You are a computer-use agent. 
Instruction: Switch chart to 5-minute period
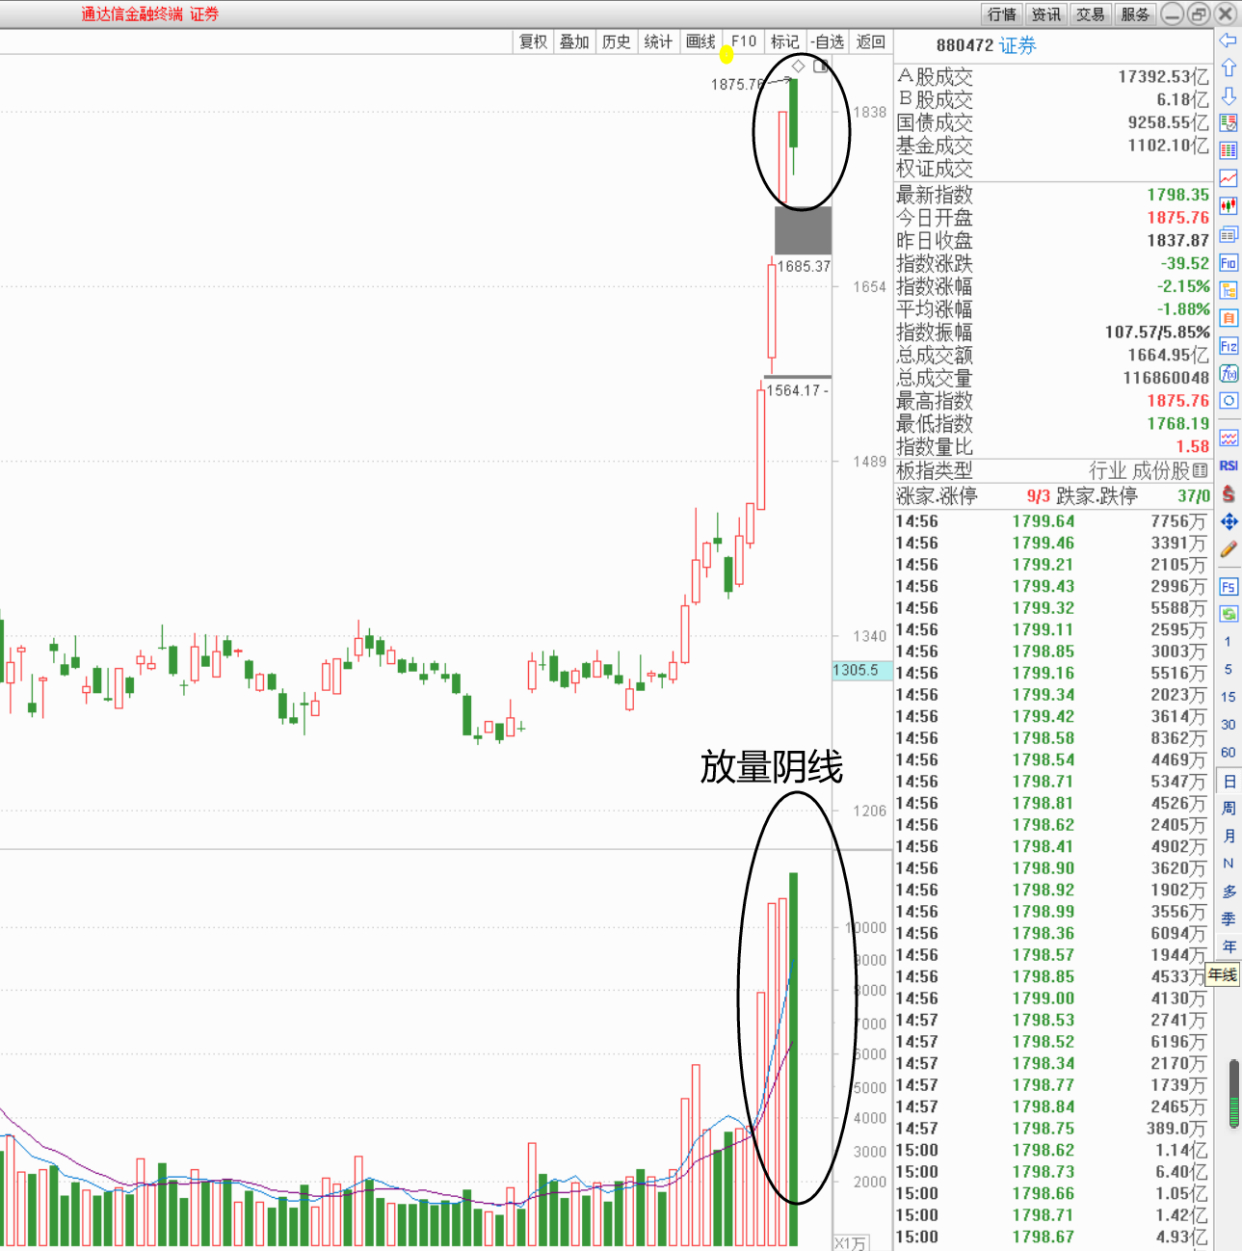point(1228,669)
